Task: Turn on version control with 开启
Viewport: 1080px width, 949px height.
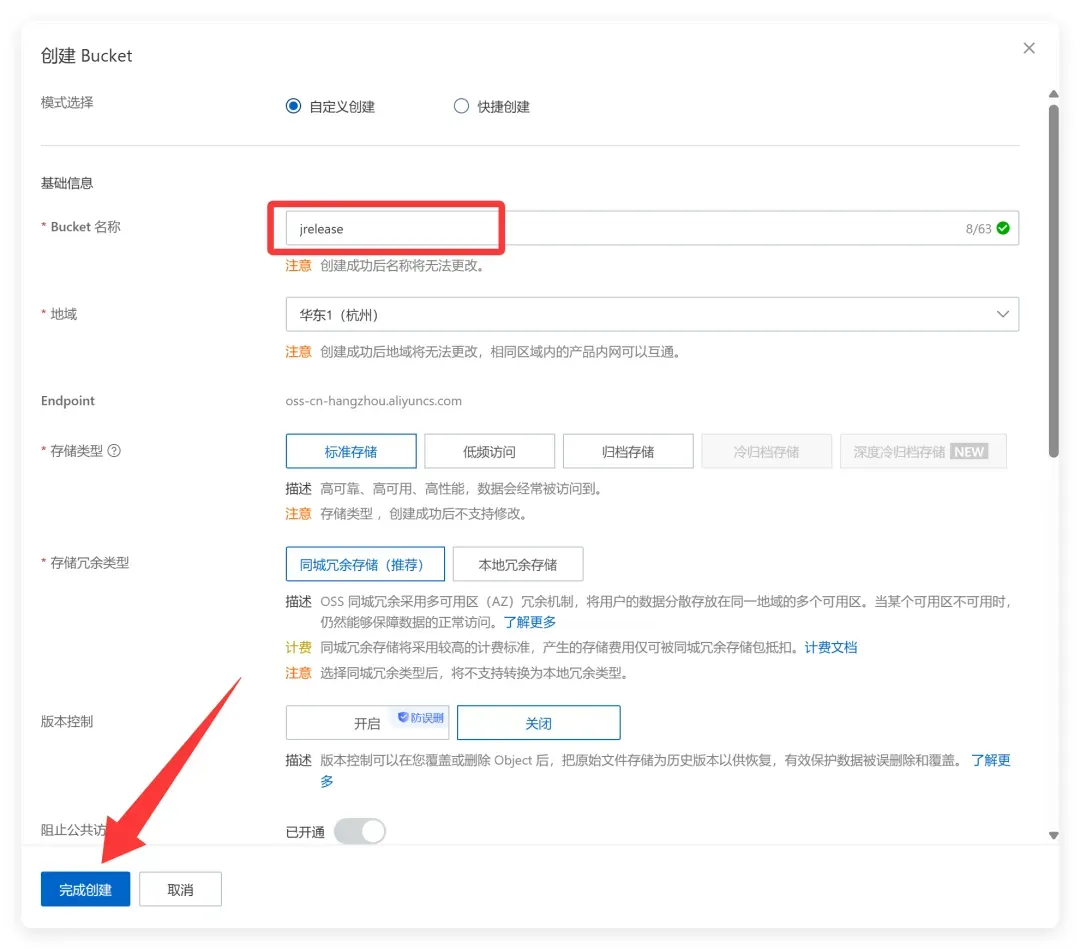Action: tap(367, 722)
